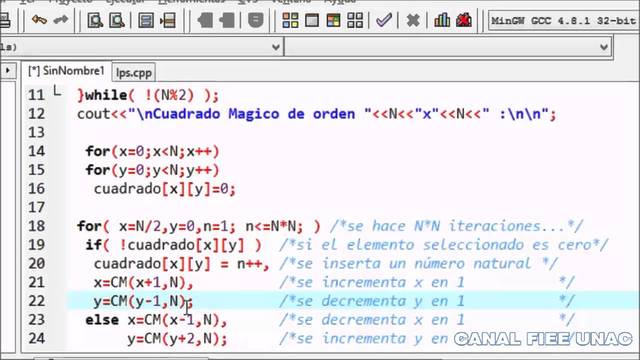This screenshot has width=640, height=360.
Task: Collapse the fold marker beside line 11
Action: (x=57, y=91)
